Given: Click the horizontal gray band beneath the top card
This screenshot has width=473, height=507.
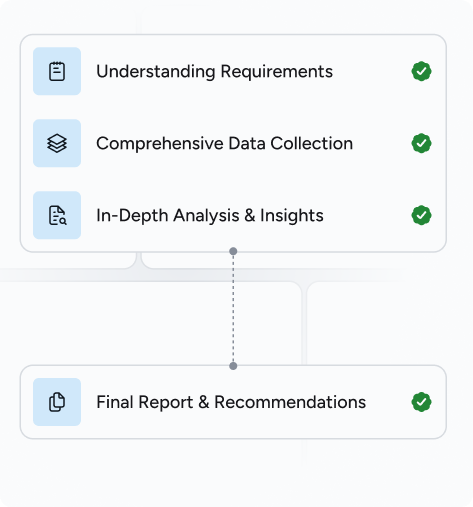Looking at the screenshot, I should coord(200,275).
